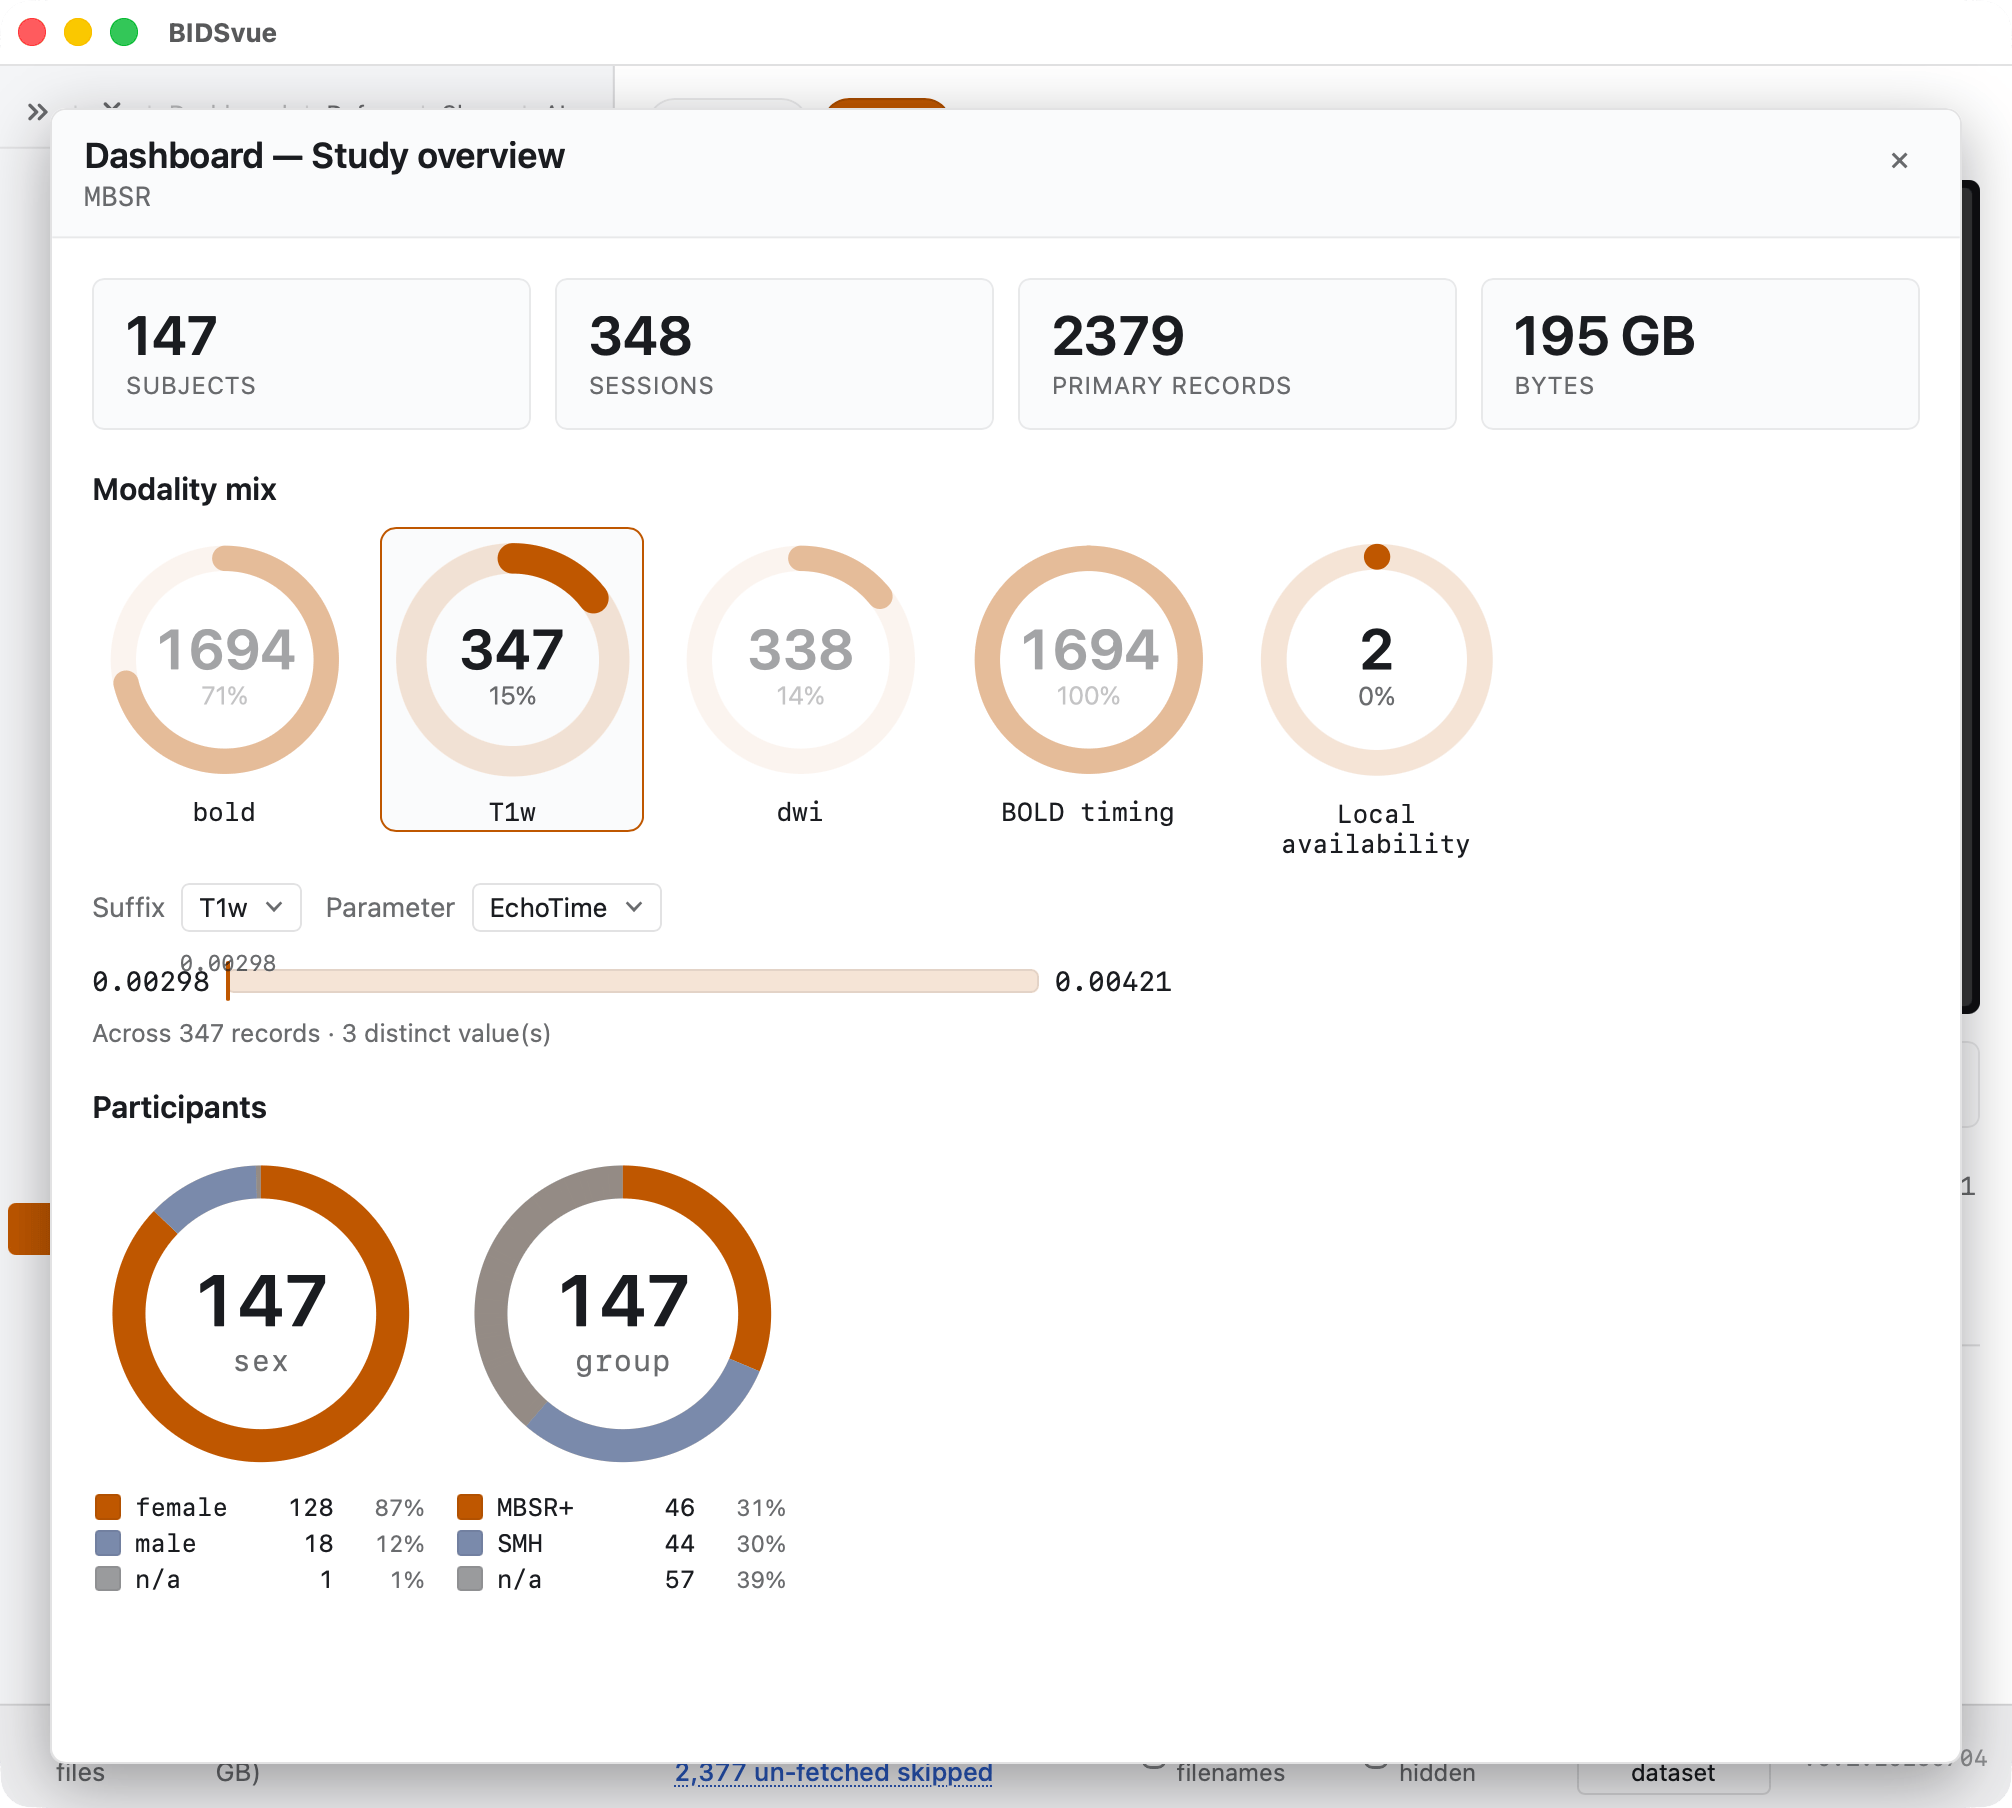Click the SMH legend color swatch
Image resolution: width=2012 pixels, height=1808 pixels.
470,1543
